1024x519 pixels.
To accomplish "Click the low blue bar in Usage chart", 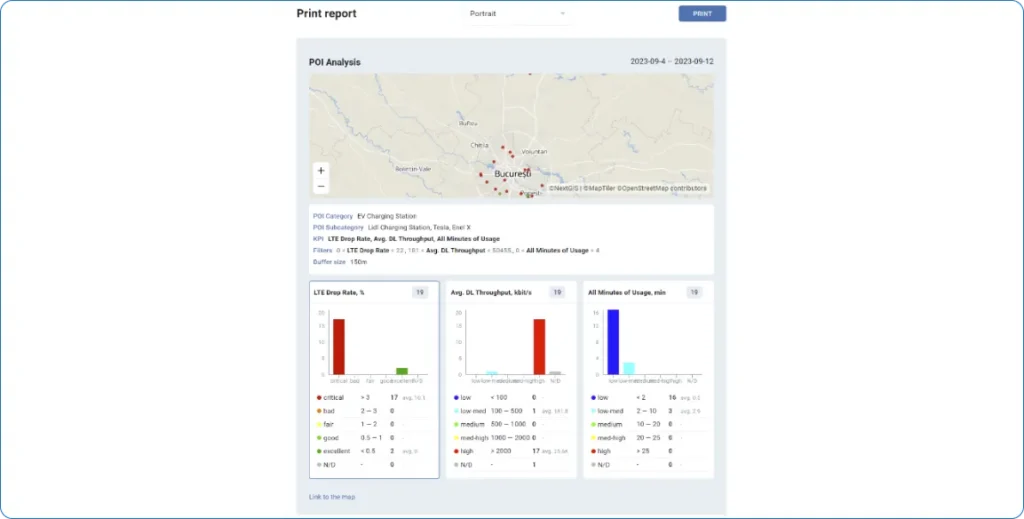I will coord(613,342).
